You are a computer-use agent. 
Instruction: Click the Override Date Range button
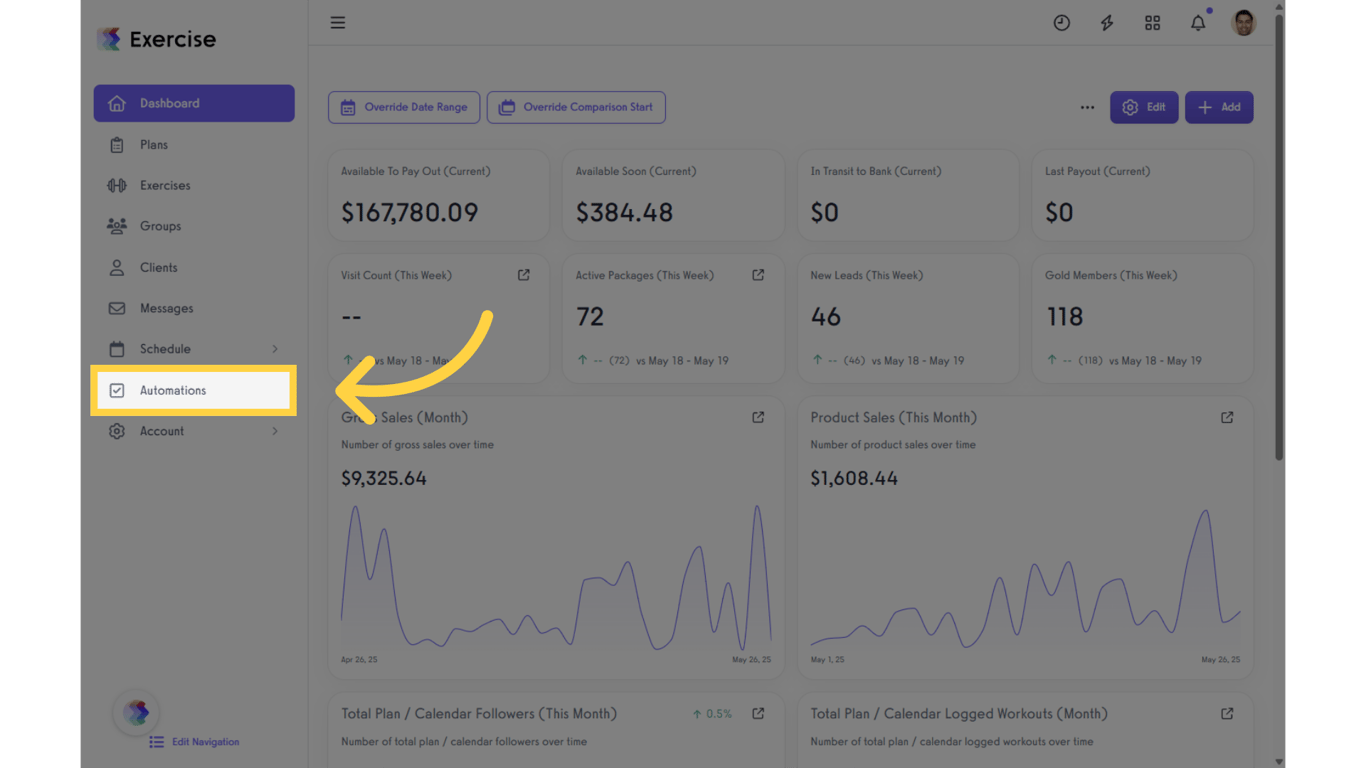[404, 107]
